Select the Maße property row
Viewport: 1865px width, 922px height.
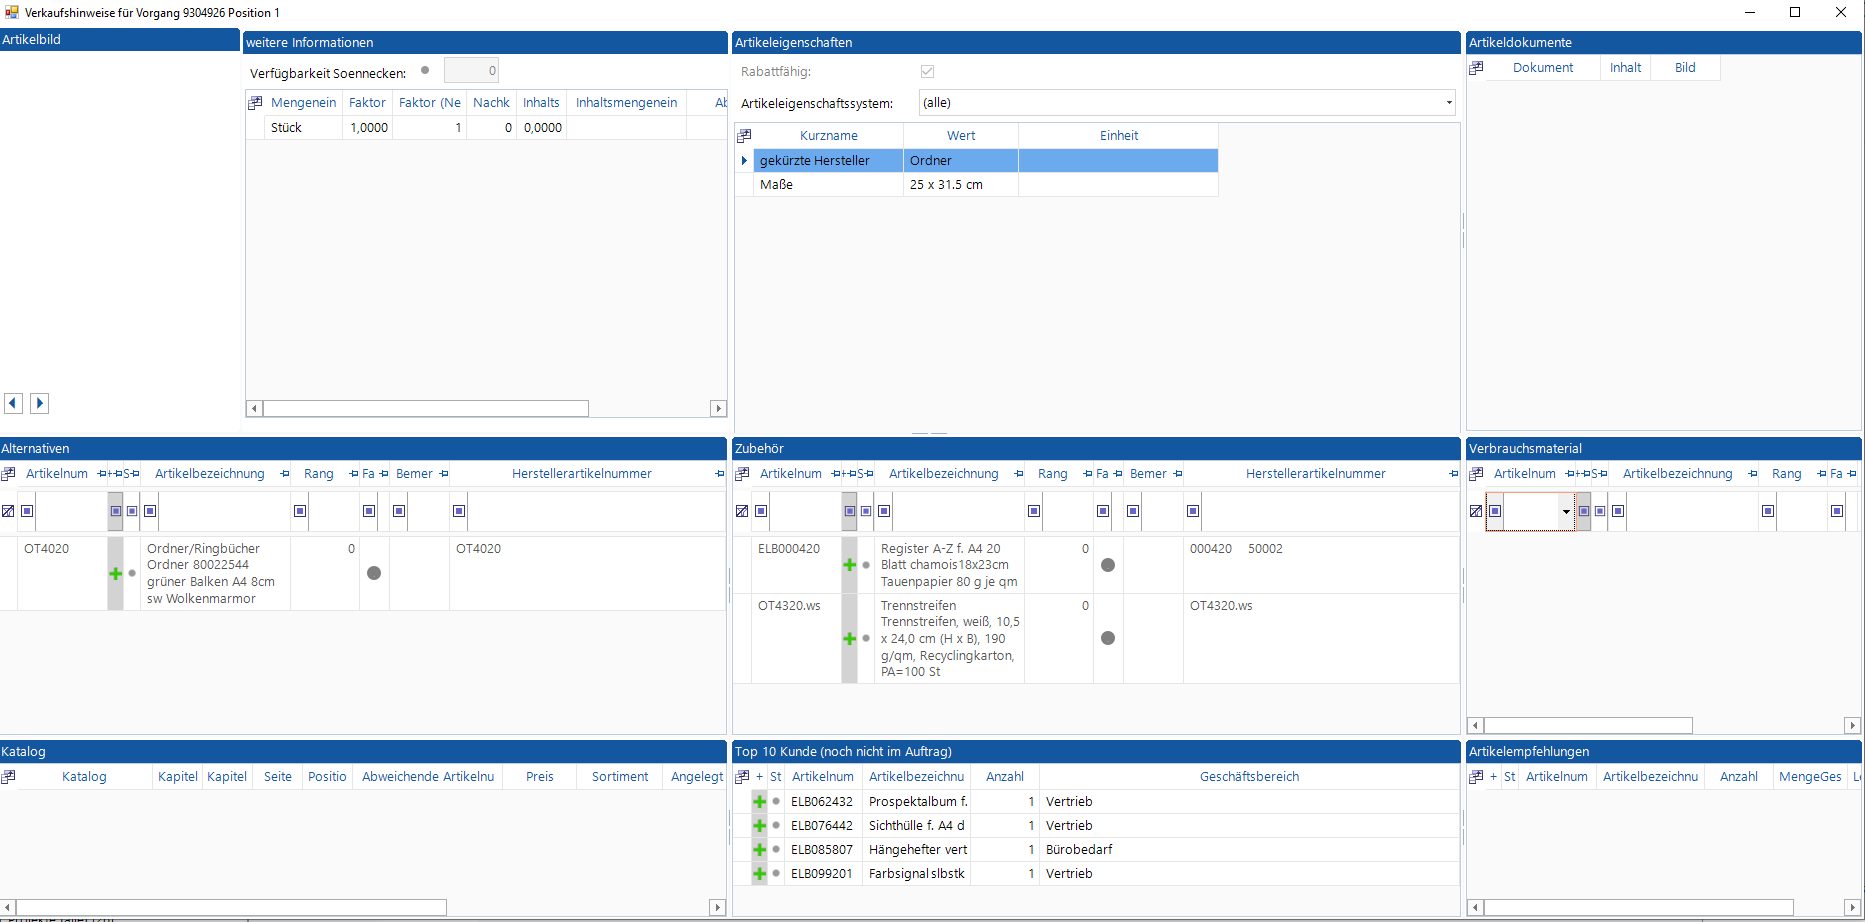coord(830,185)
